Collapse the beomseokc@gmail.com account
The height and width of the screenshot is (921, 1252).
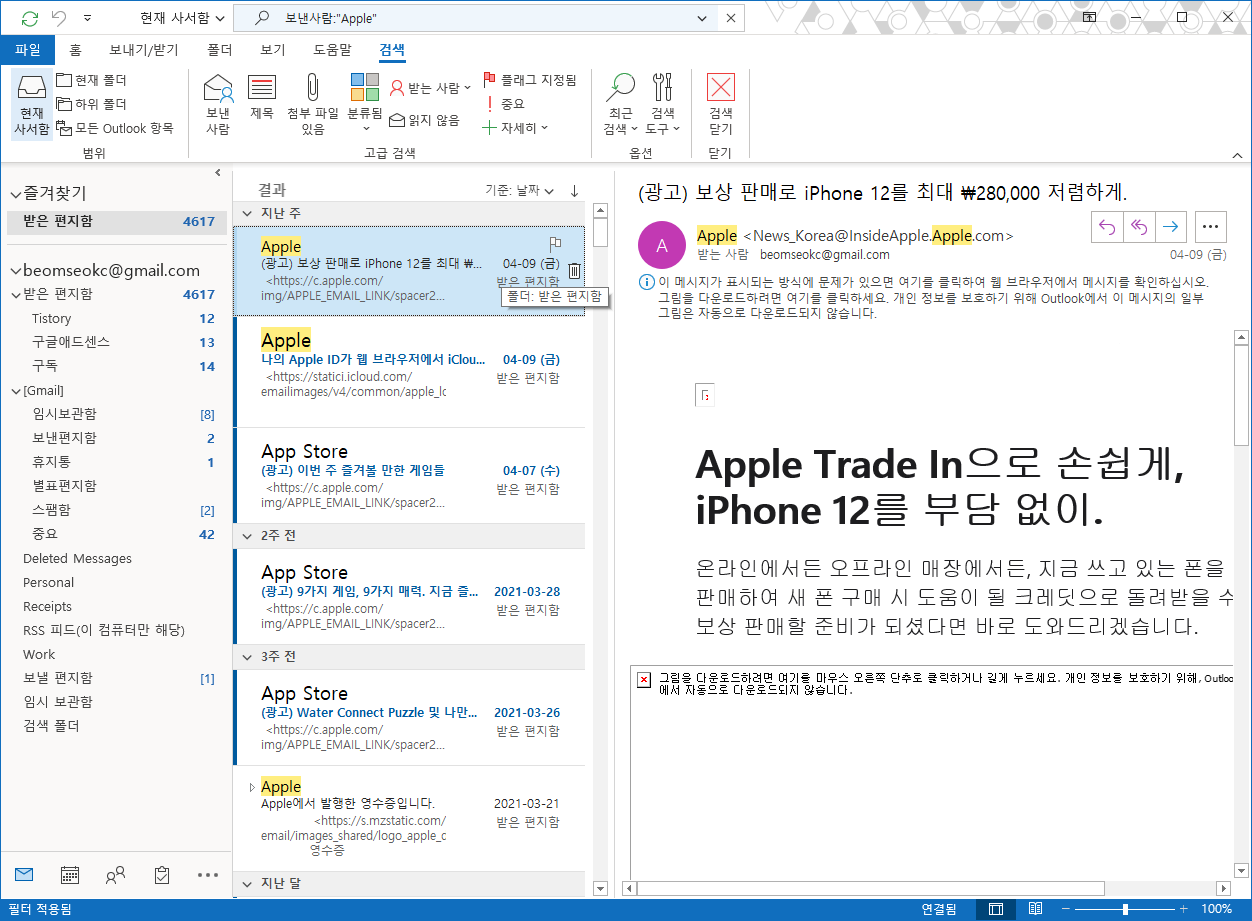click(x=15, y=271)
